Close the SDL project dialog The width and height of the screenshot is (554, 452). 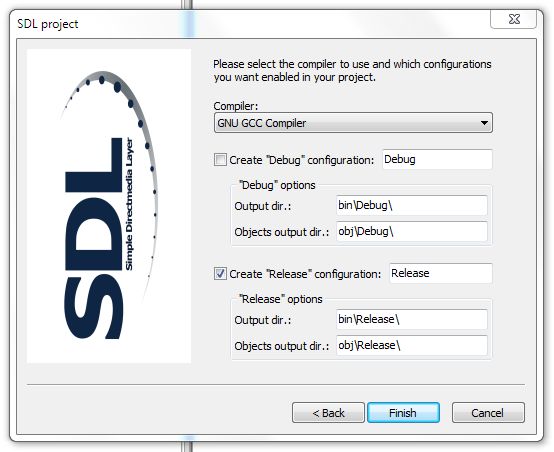point(514,19)
